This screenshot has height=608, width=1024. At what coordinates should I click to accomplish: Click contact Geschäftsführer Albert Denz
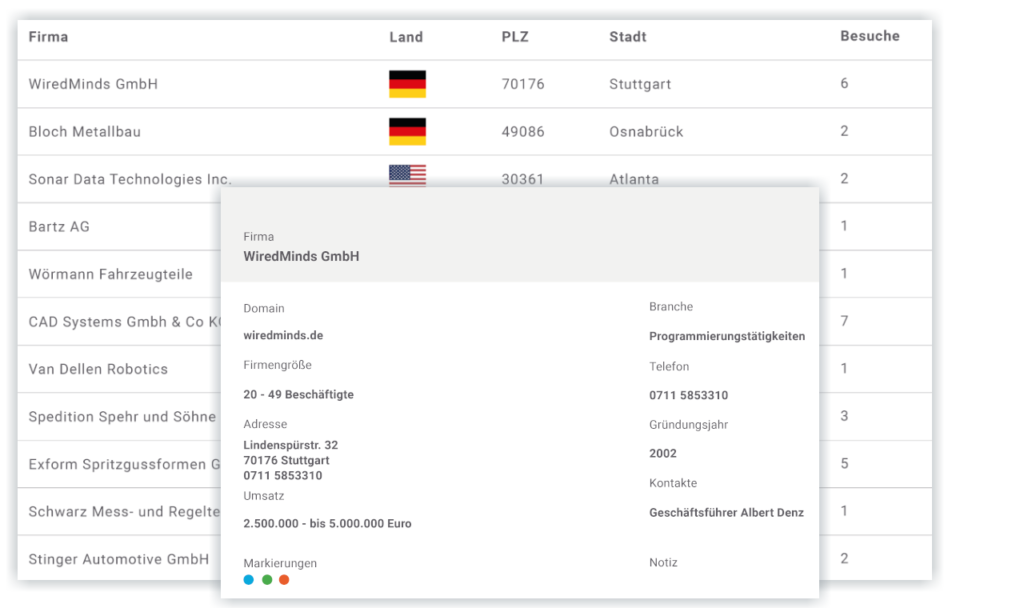tap(726, 513)
